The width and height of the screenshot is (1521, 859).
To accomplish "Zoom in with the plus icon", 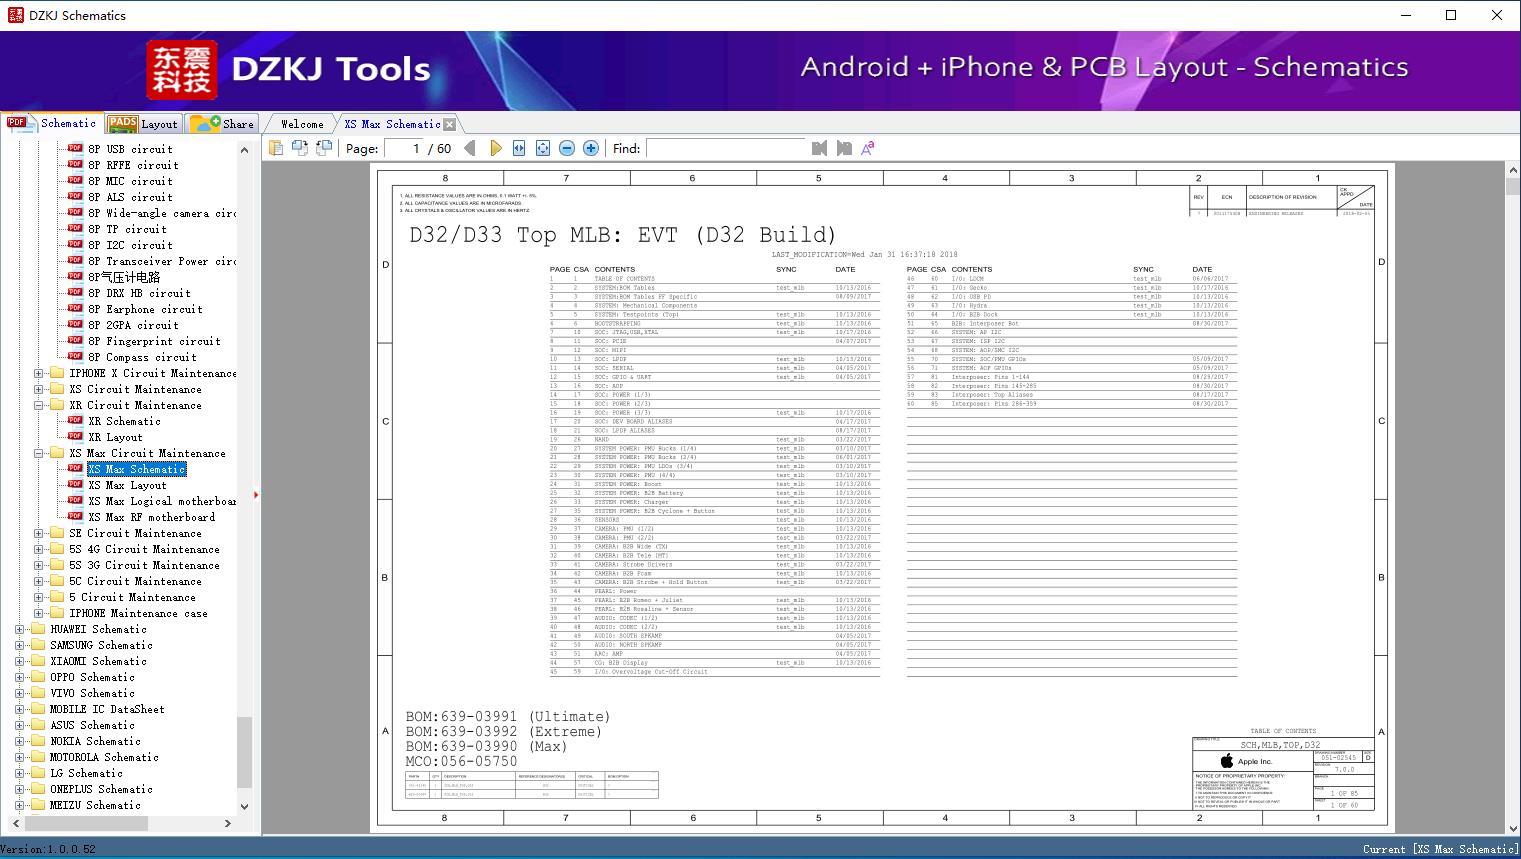I will pos(591,148).
